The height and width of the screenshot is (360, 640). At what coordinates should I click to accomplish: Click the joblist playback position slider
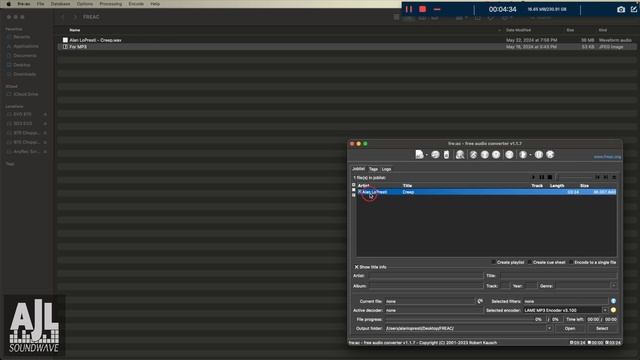point(575,177)
